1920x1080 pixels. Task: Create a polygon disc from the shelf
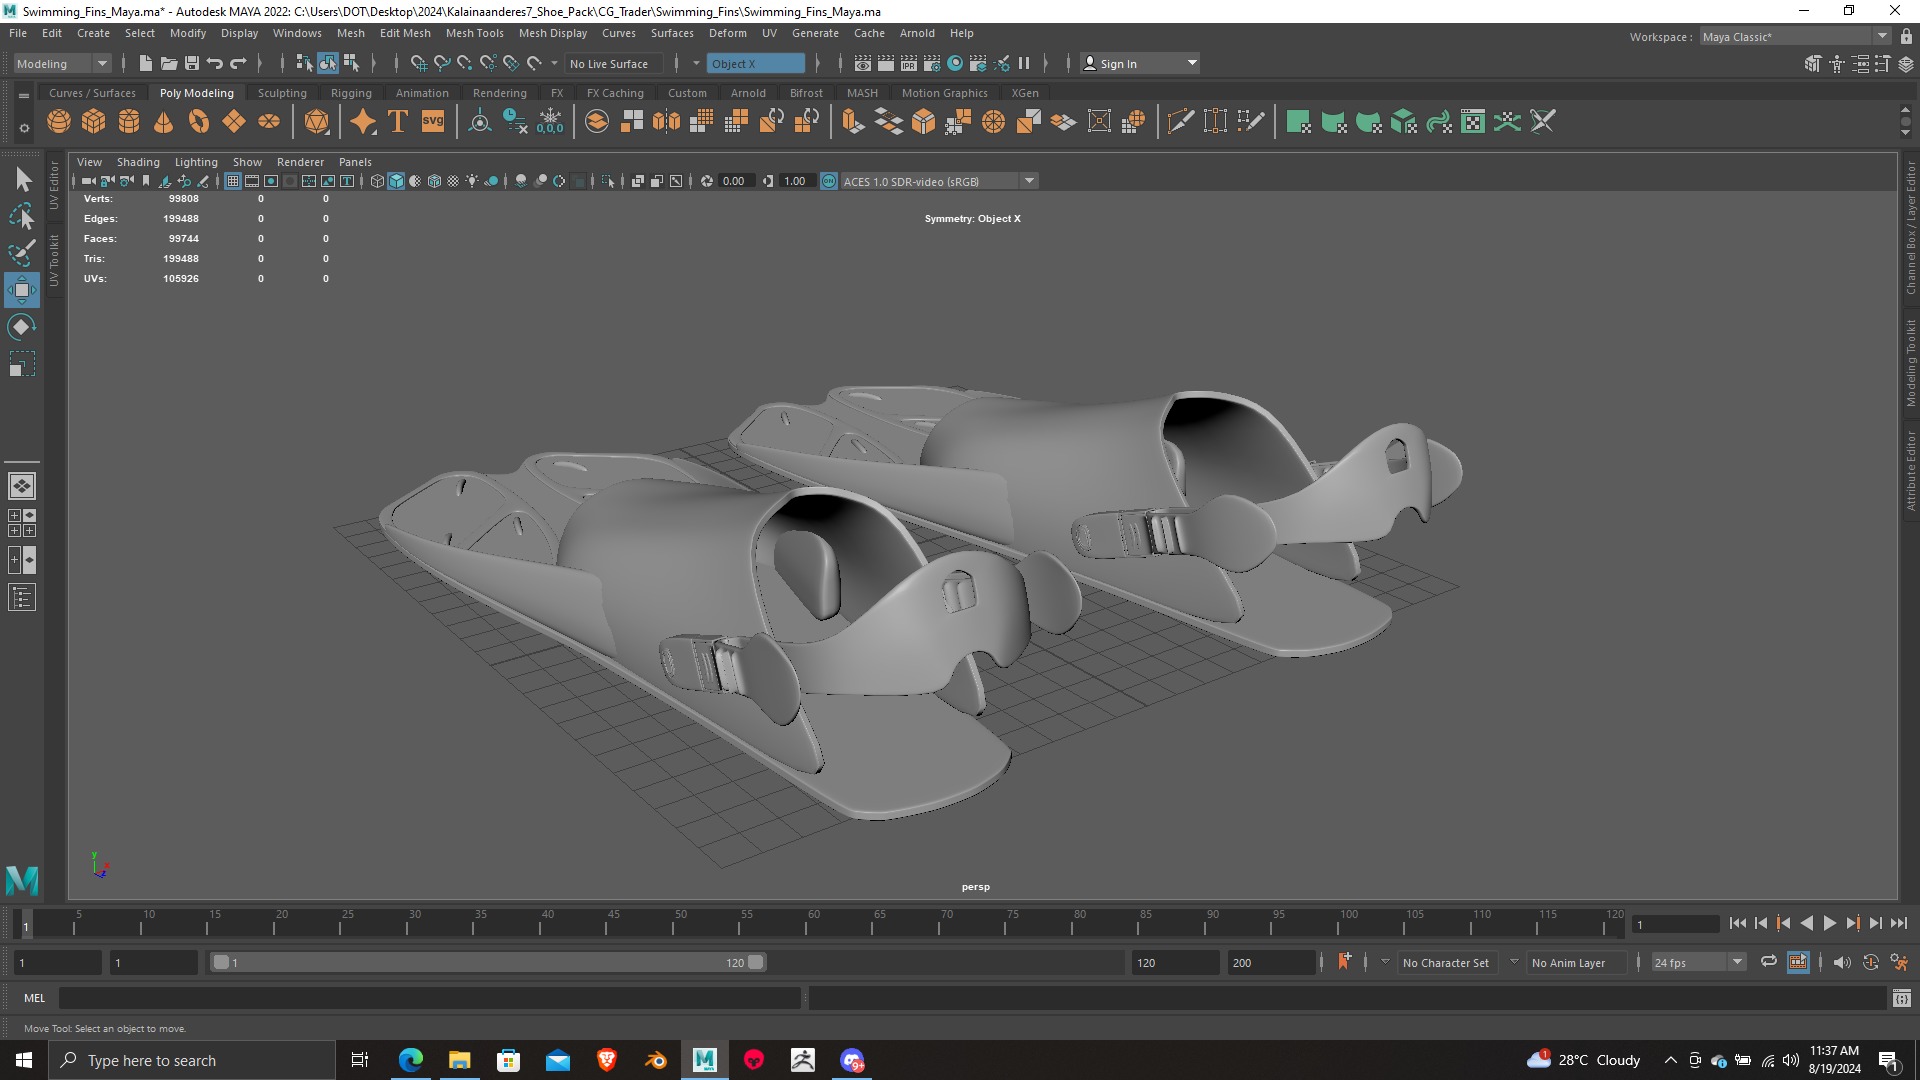click(x=269, y=122)
